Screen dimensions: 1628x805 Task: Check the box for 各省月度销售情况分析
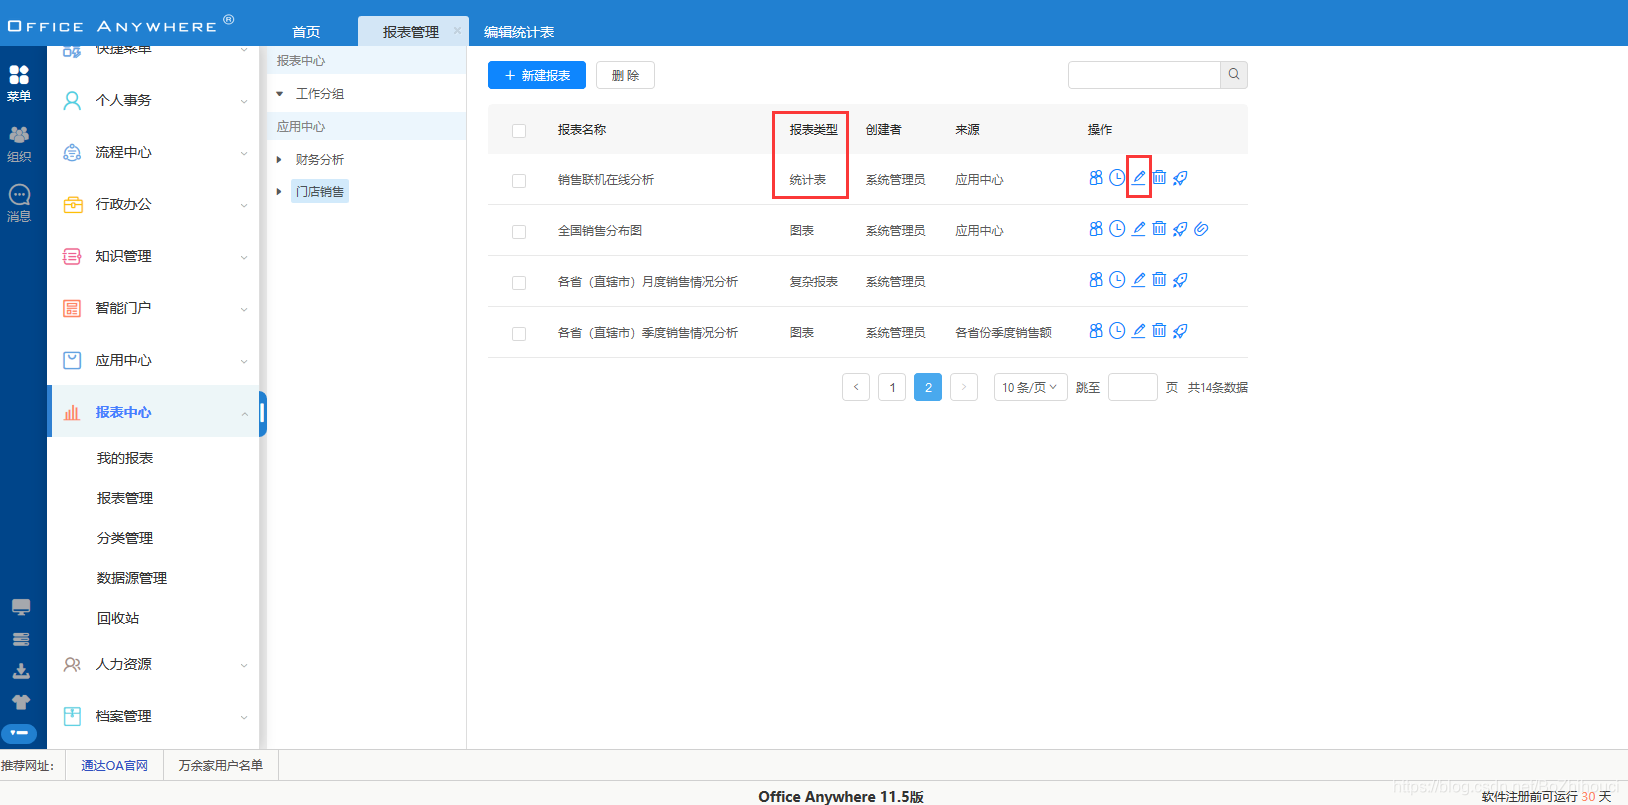point(519,283)
